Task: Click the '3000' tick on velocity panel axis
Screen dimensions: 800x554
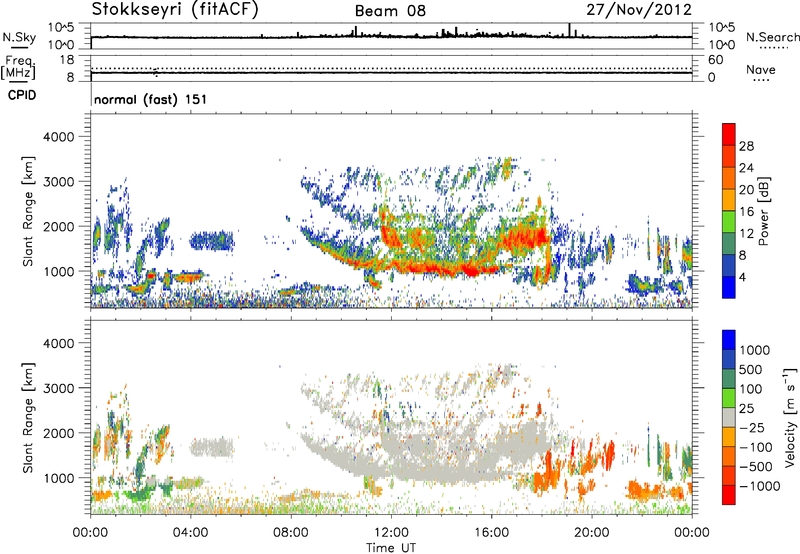Action: click(58, 388)
